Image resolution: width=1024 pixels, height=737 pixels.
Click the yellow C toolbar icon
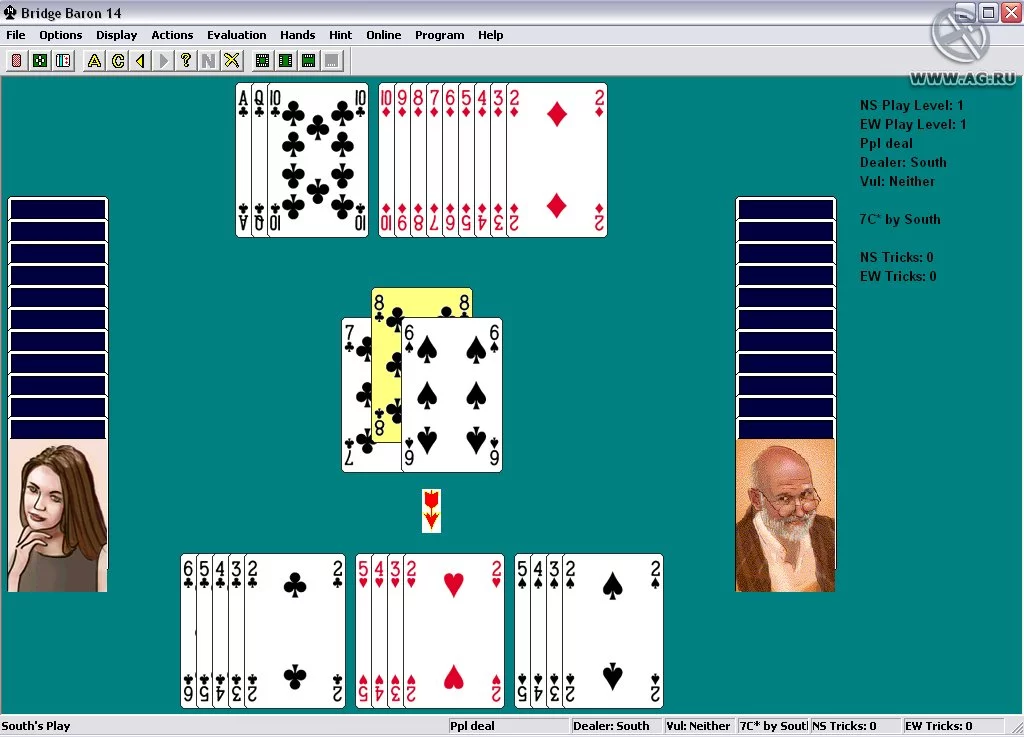(x=118, y=61)
